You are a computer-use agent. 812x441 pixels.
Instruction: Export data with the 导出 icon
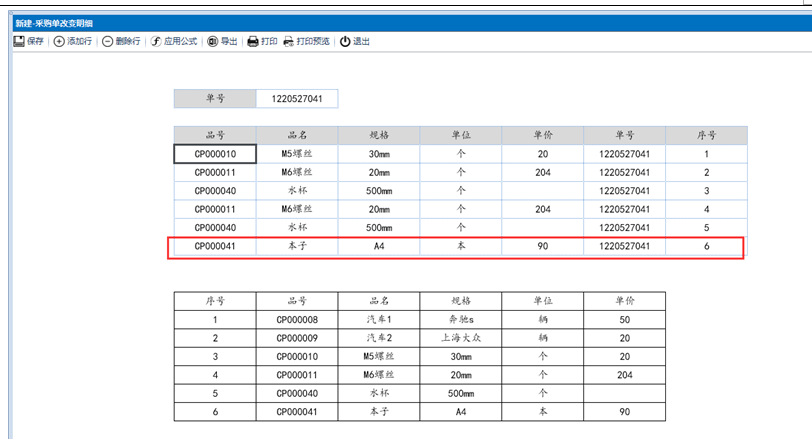click(x=212, y=41)
